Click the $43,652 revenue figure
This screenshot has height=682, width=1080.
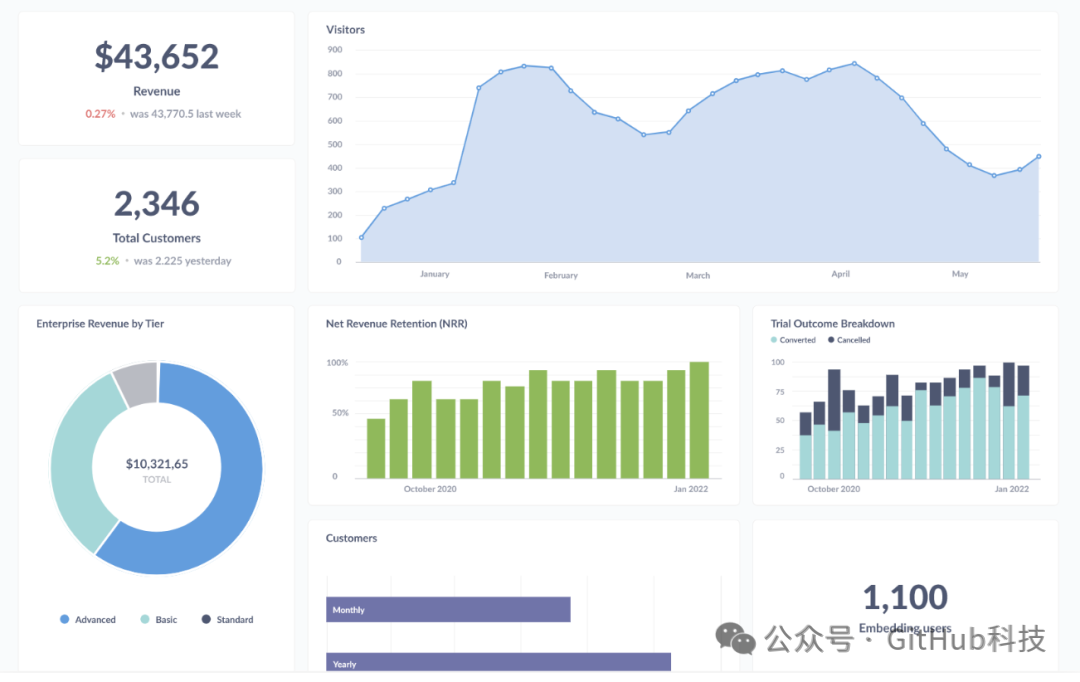pyautogui.click(x=156, y=56)
